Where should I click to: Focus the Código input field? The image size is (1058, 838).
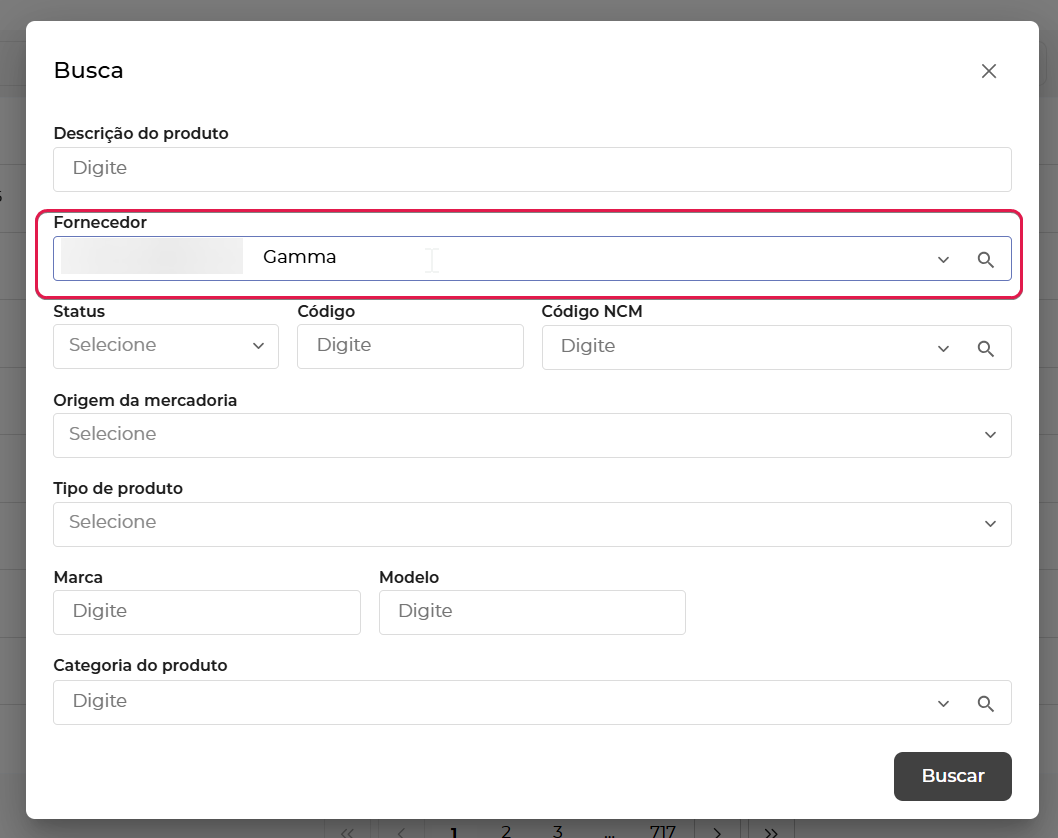pyautogui.click(x=409, y=346)
